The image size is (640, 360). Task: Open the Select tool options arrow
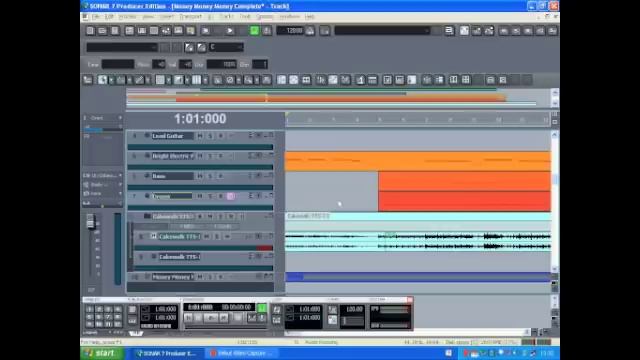coord(111,80)
